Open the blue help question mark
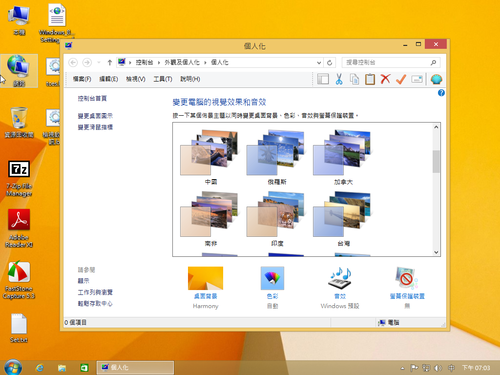 pyautogui.click(x=441, y=93)
